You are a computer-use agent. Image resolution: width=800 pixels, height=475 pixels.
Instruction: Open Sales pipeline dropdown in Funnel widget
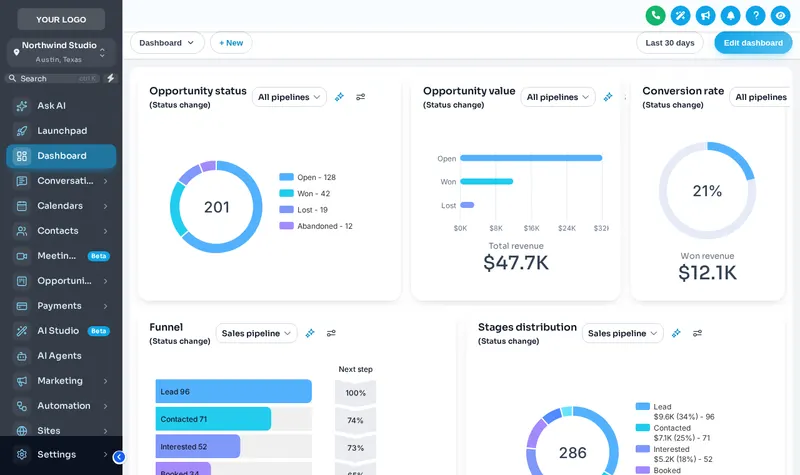(256, 333)
